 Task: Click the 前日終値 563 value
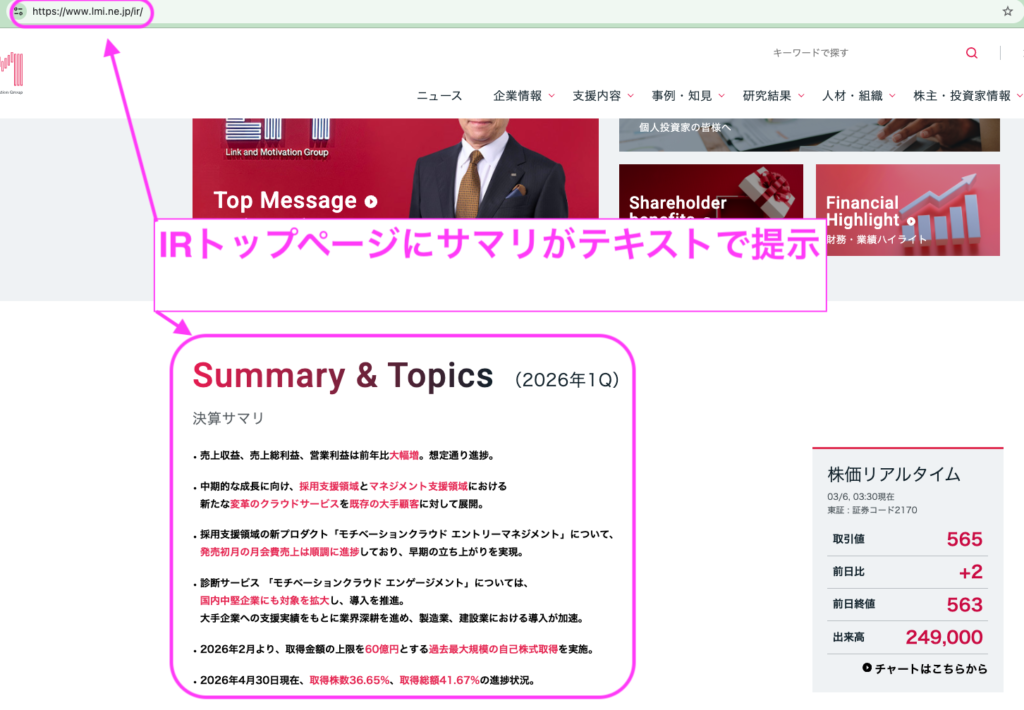[x=964, y=605]
